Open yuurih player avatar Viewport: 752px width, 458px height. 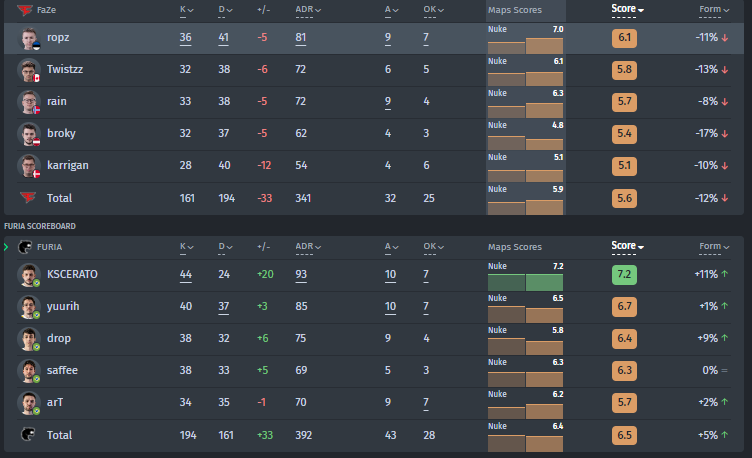tap(29, 307)
